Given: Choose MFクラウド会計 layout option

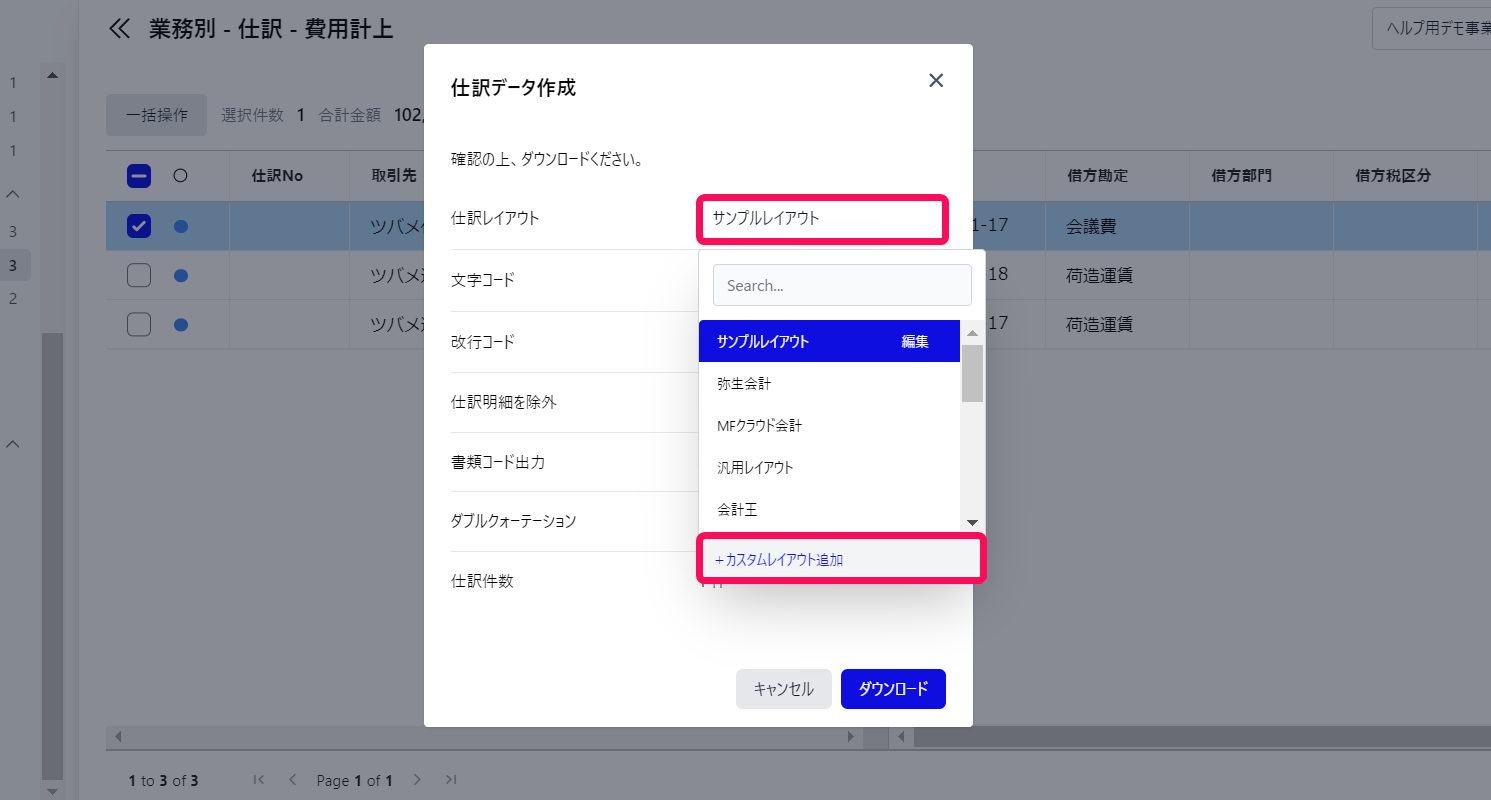Looking at the screenshot, I should pos(829,425).
